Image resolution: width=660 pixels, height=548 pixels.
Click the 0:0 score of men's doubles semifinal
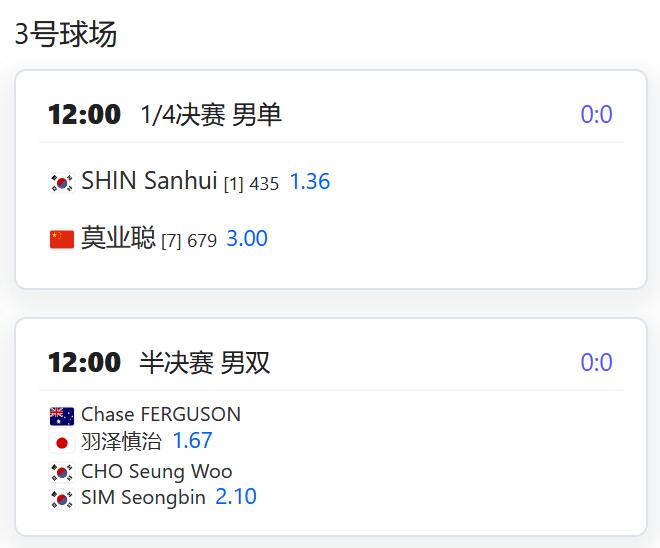click(x=596, y=362)
